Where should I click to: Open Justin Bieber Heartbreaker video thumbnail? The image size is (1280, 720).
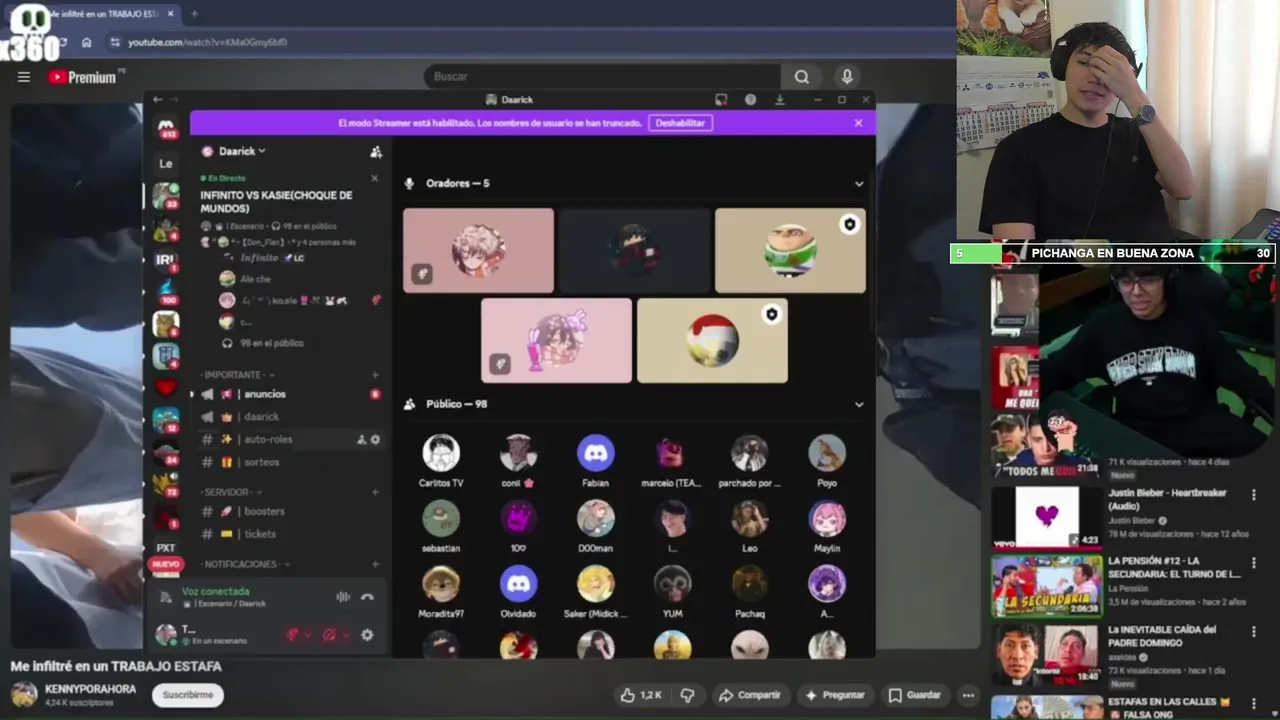[x=1046, y=517]
